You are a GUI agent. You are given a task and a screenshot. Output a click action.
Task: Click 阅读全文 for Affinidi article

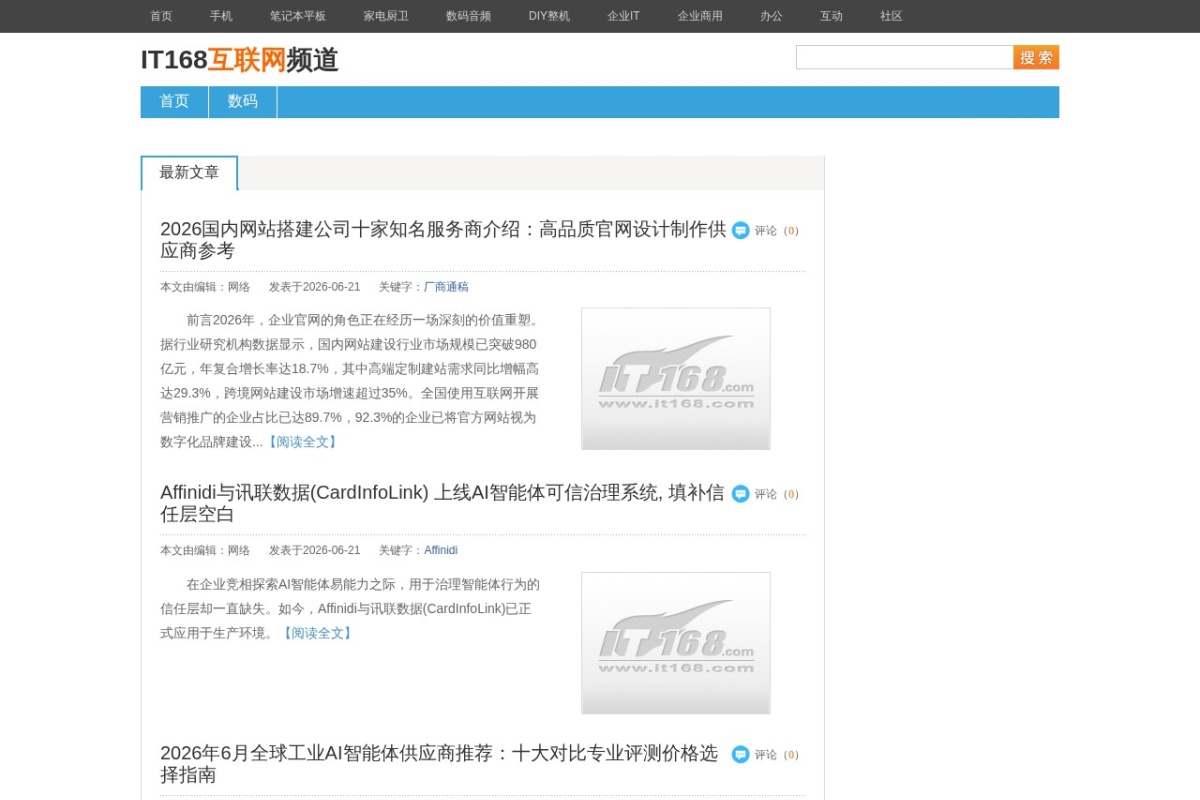(x=317, y=633)
